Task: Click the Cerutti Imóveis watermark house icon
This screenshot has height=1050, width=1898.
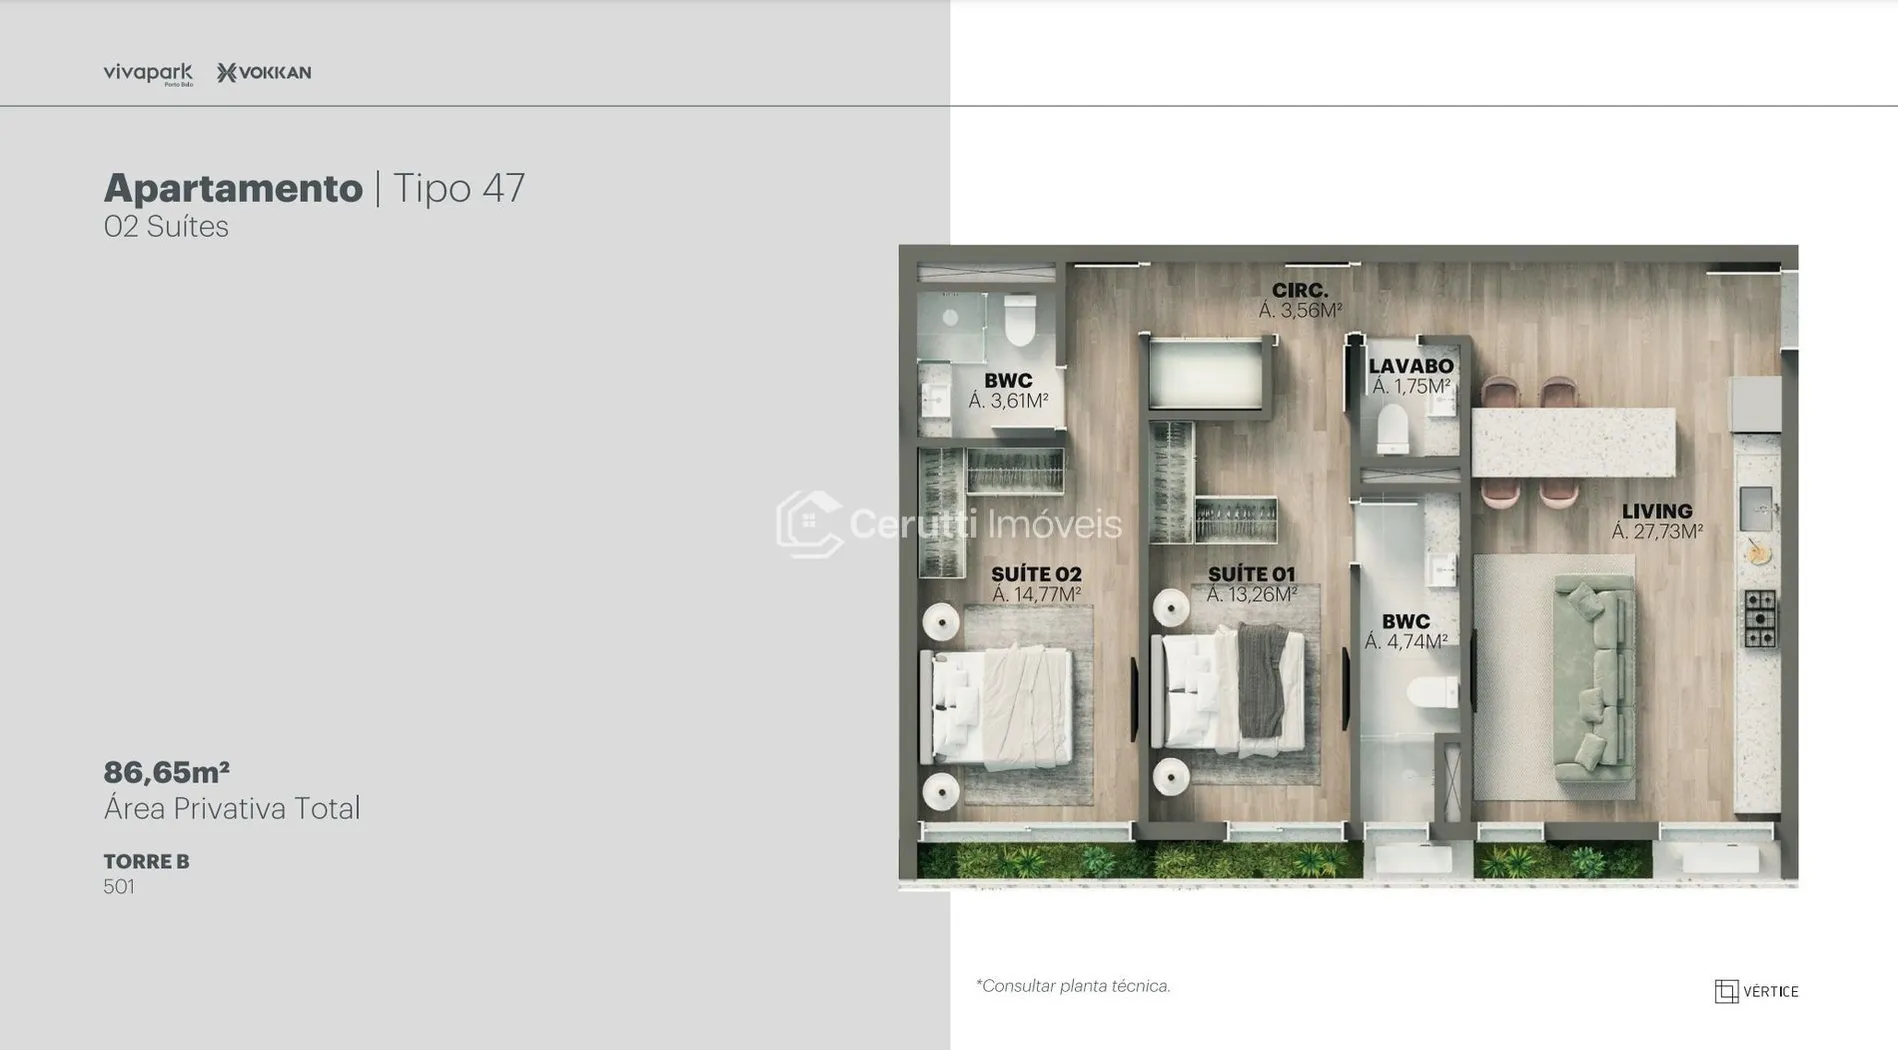Action: (808, 523)
